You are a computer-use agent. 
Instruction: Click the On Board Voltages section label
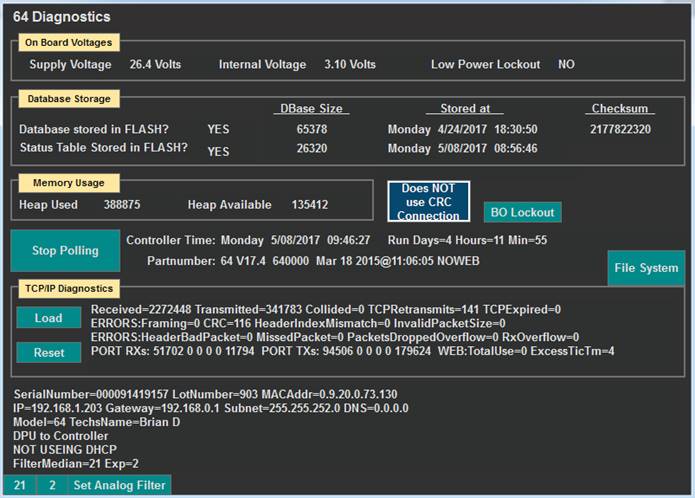click(x=68, y=42)
